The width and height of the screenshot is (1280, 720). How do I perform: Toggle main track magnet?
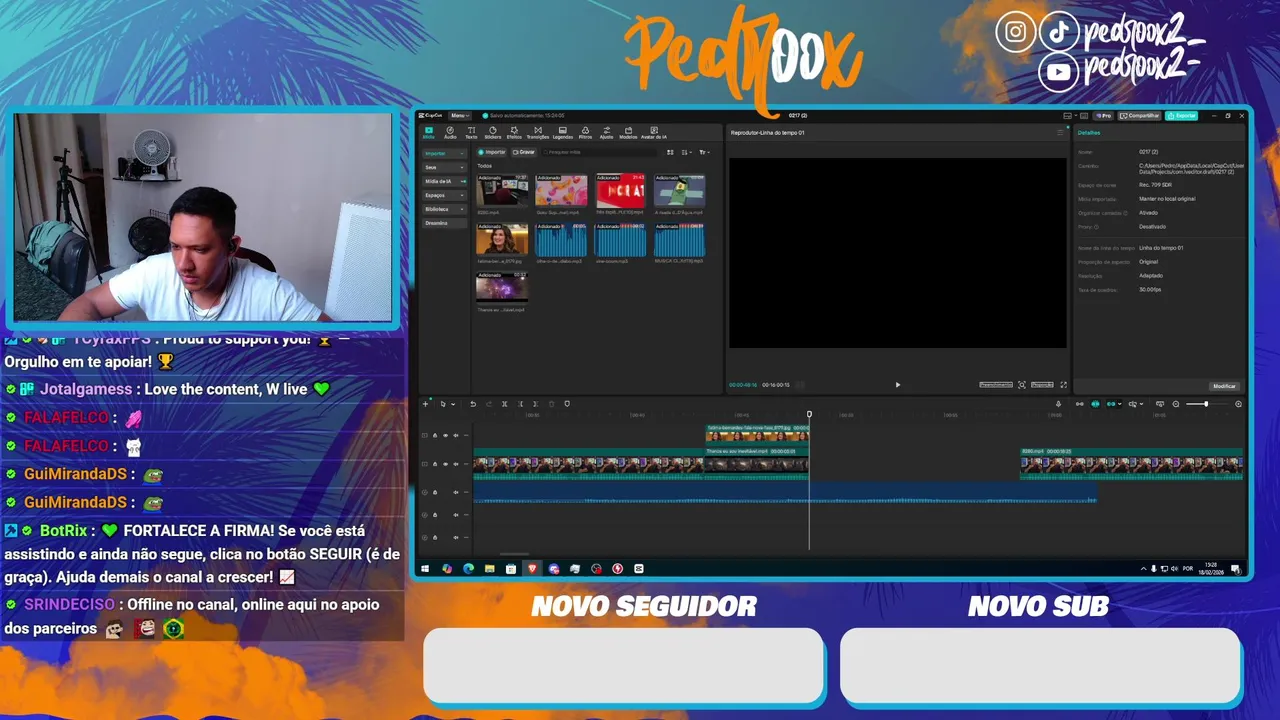(1080, 404)
